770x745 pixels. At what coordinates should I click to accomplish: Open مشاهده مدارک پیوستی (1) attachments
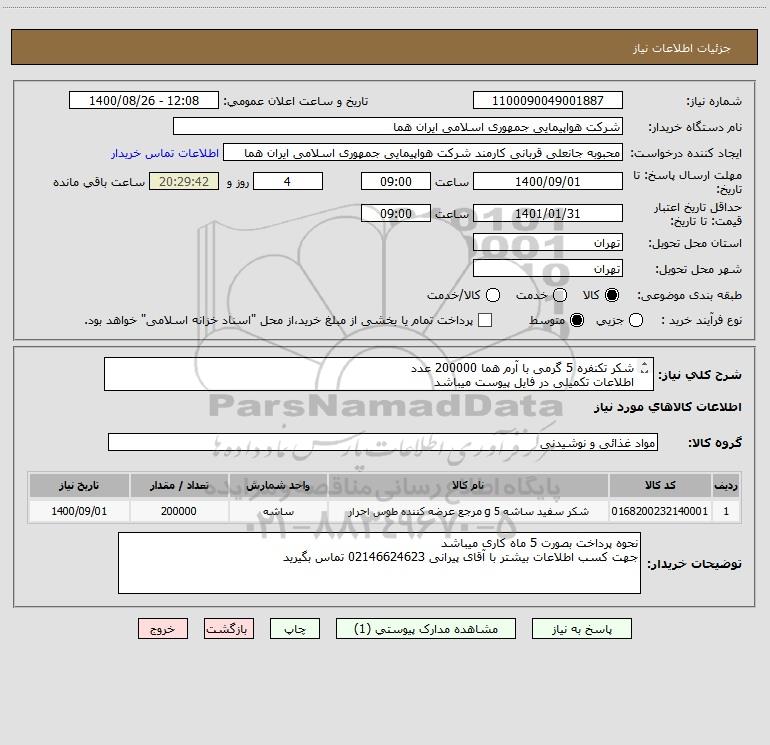click(426, 629)
